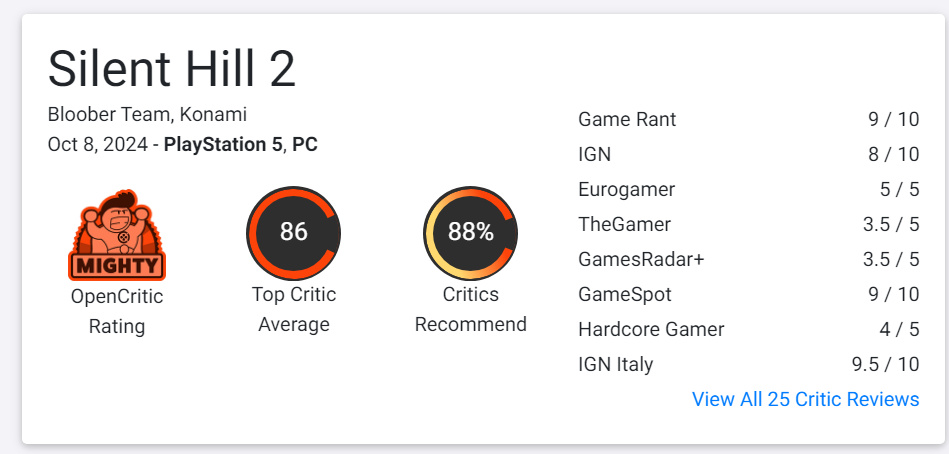Select the Game Rant review entry
The image size is (949, 454).
627,119
